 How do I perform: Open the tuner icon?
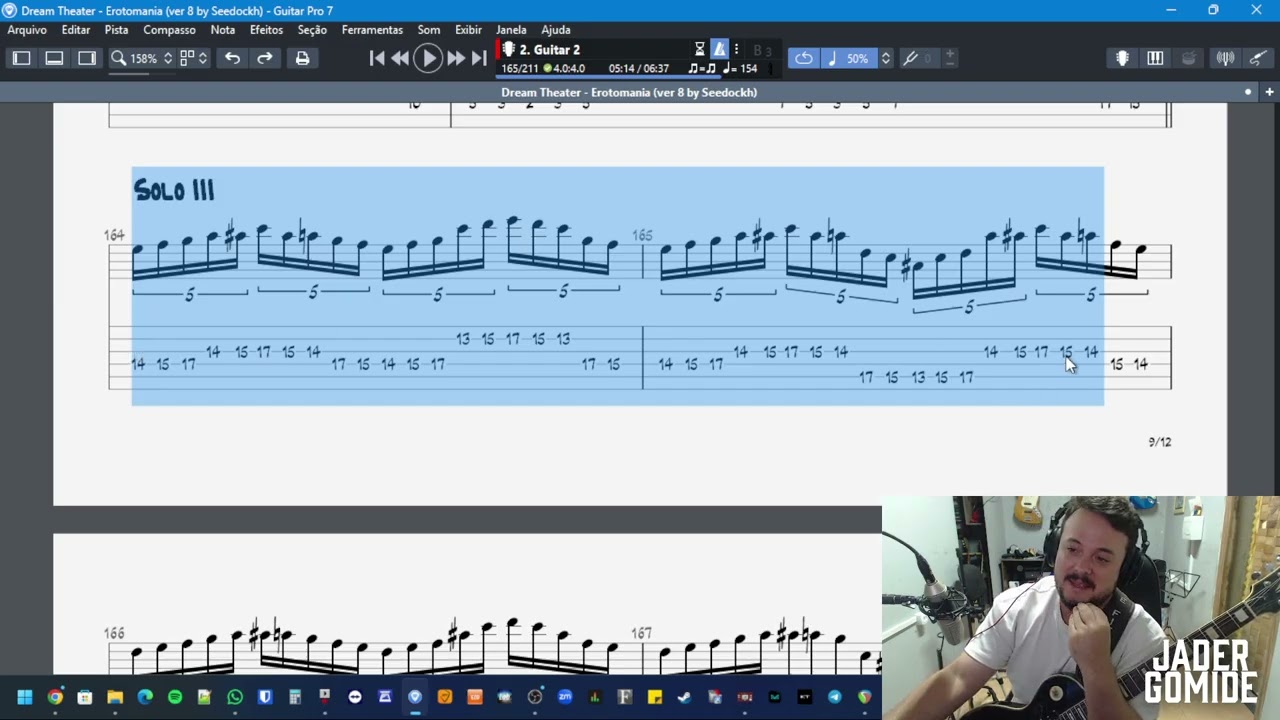click(1225, 58)
